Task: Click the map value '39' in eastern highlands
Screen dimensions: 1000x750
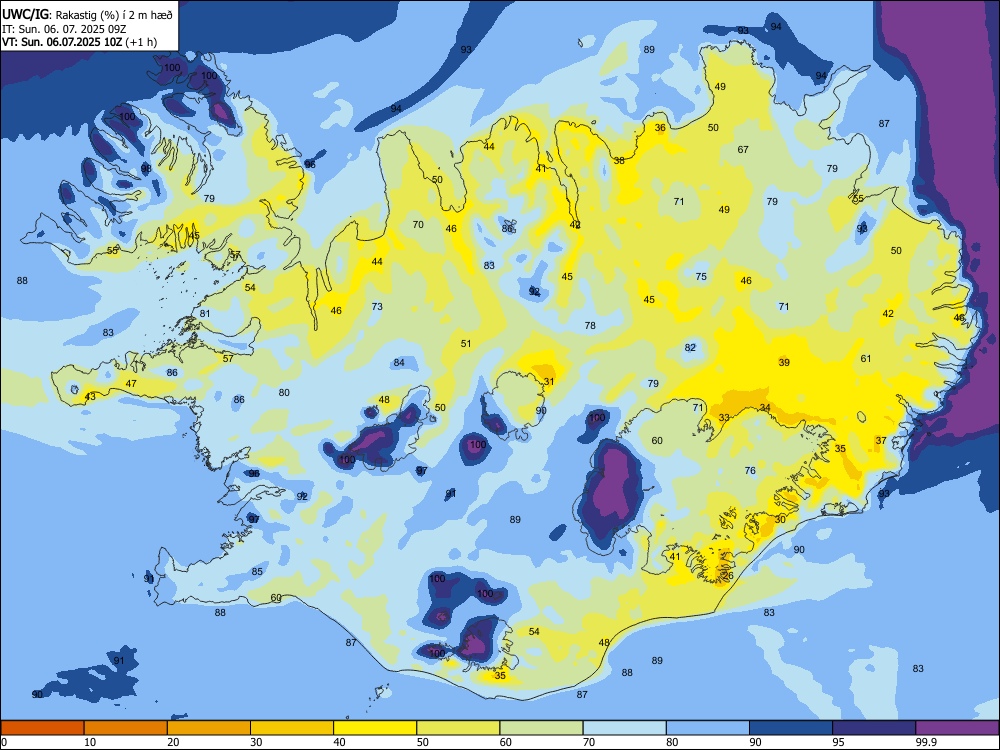Action: [784, 362]
